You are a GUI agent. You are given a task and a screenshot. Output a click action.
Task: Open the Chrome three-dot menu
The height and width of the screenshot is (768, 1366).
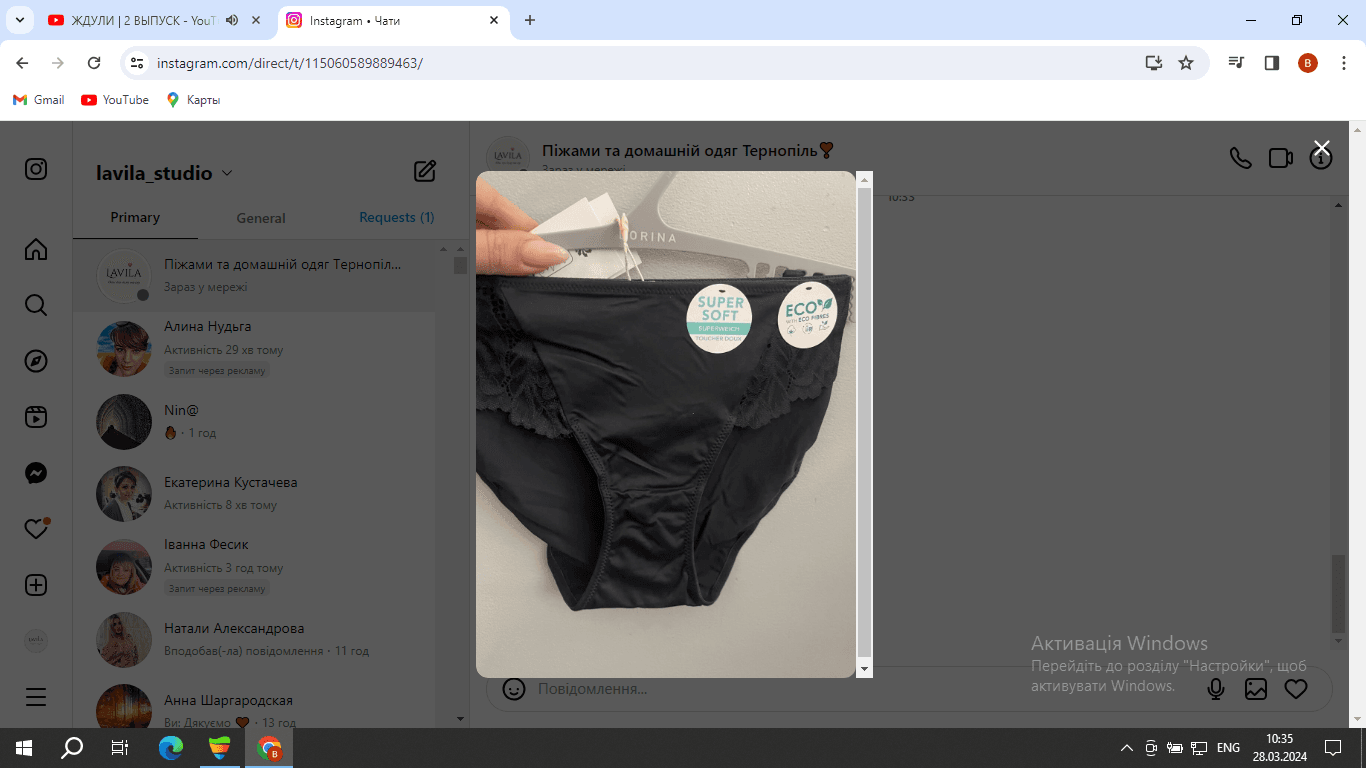1343,63
